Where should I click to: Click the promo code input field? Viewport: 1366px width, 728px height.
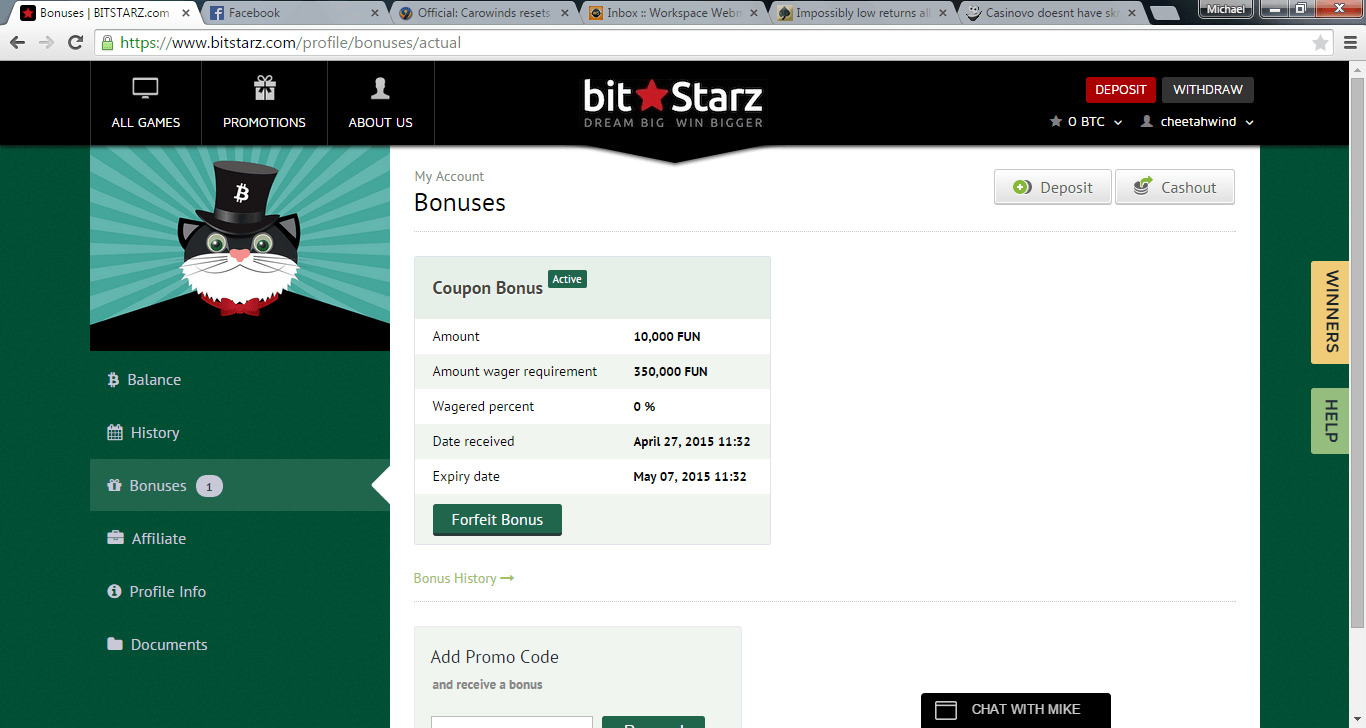coord(512,722)
